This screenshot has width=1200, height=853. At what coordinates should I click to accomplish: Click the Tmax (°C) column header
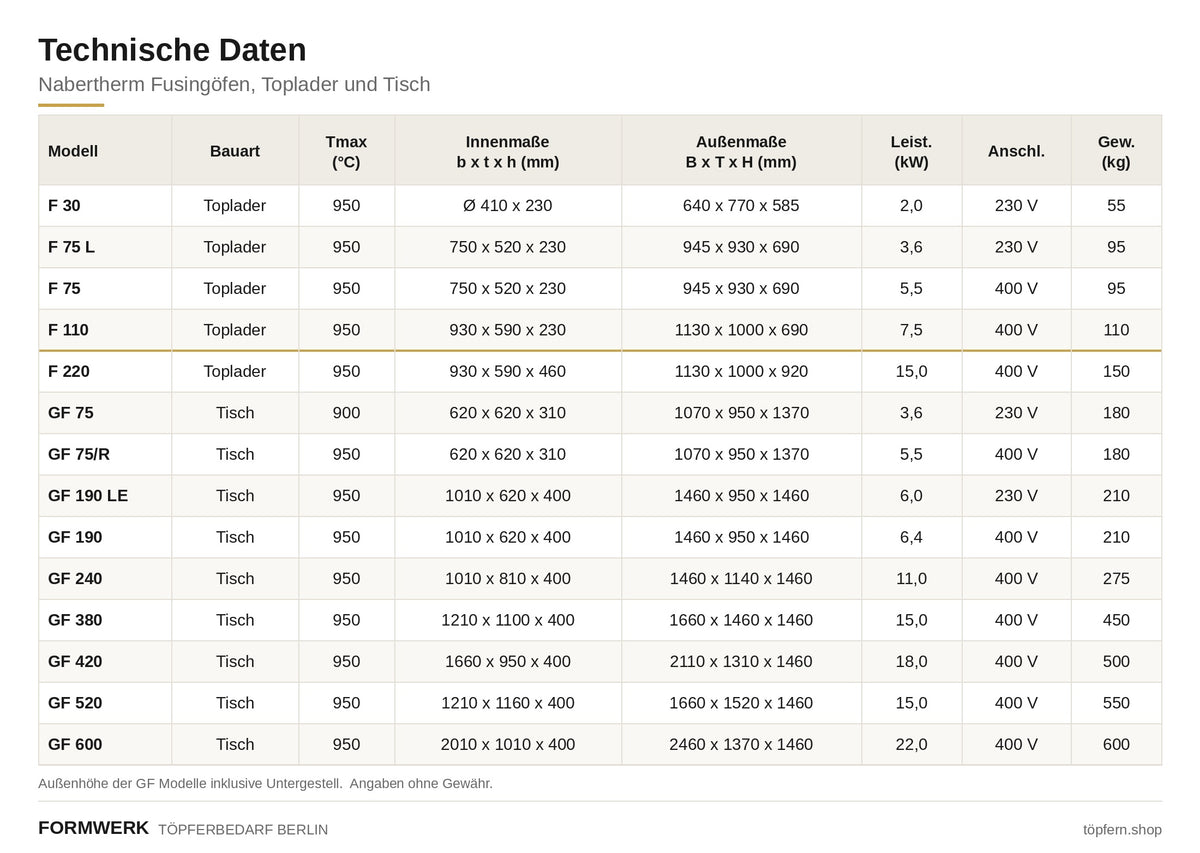click(x=346, y=151)
